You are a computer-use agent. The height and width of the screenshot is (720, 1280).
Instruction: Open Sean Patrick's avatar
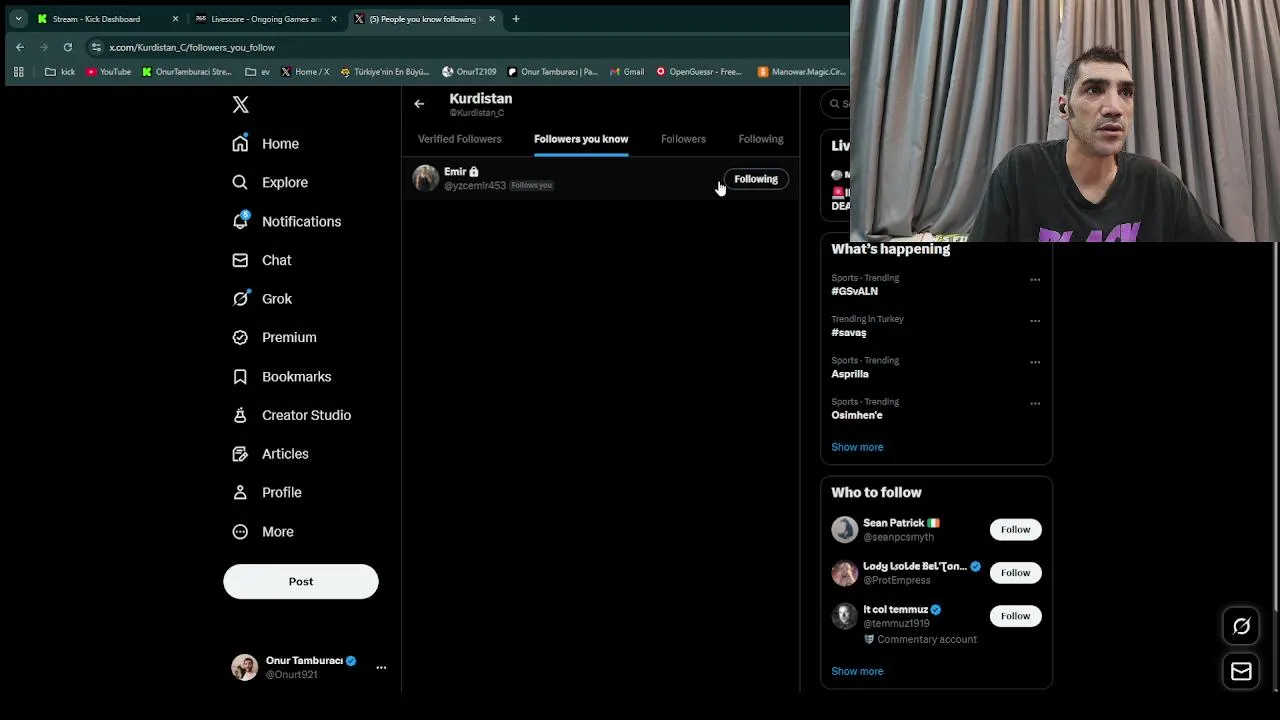[x=845, y=529]
